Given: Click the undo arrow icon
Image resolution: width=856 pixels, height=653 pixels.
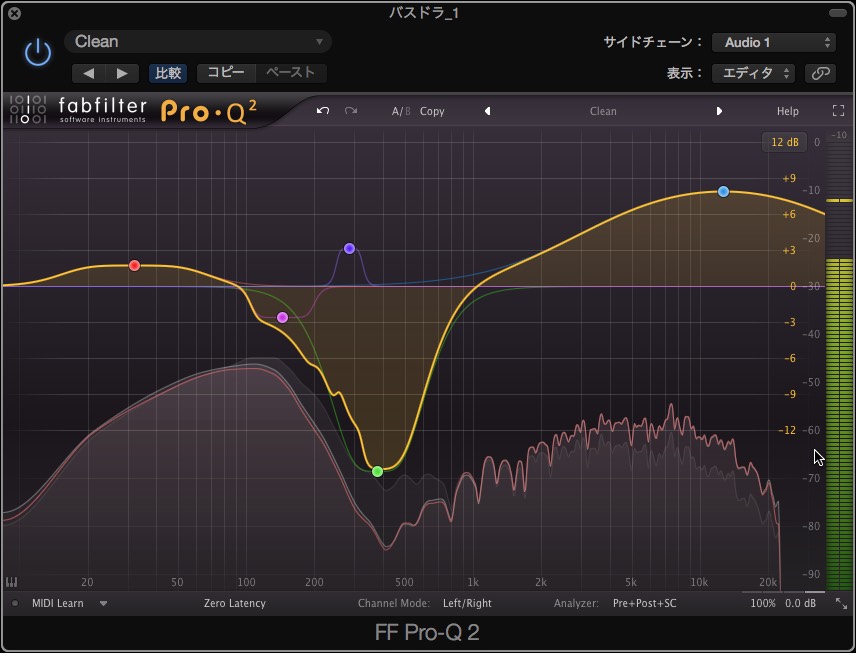Looking at the screenshot, I should click(323, 111).
